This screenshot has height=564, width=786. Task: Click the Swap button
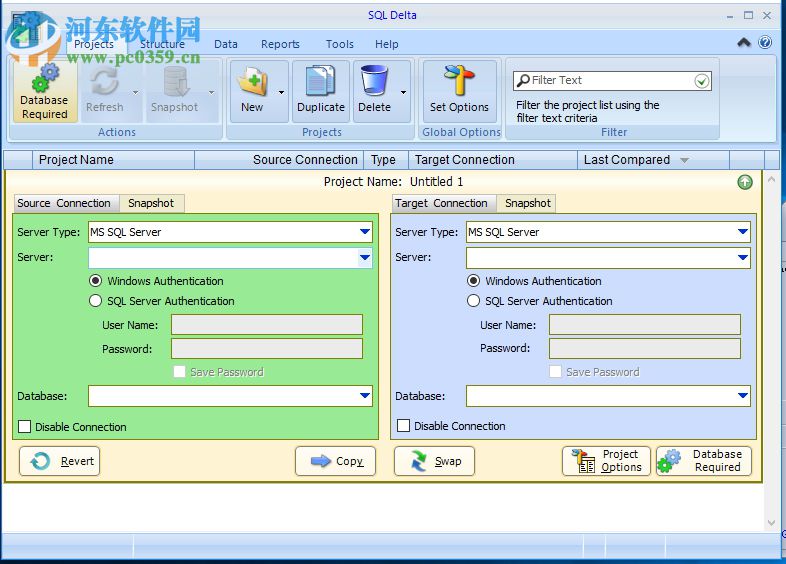434,461
